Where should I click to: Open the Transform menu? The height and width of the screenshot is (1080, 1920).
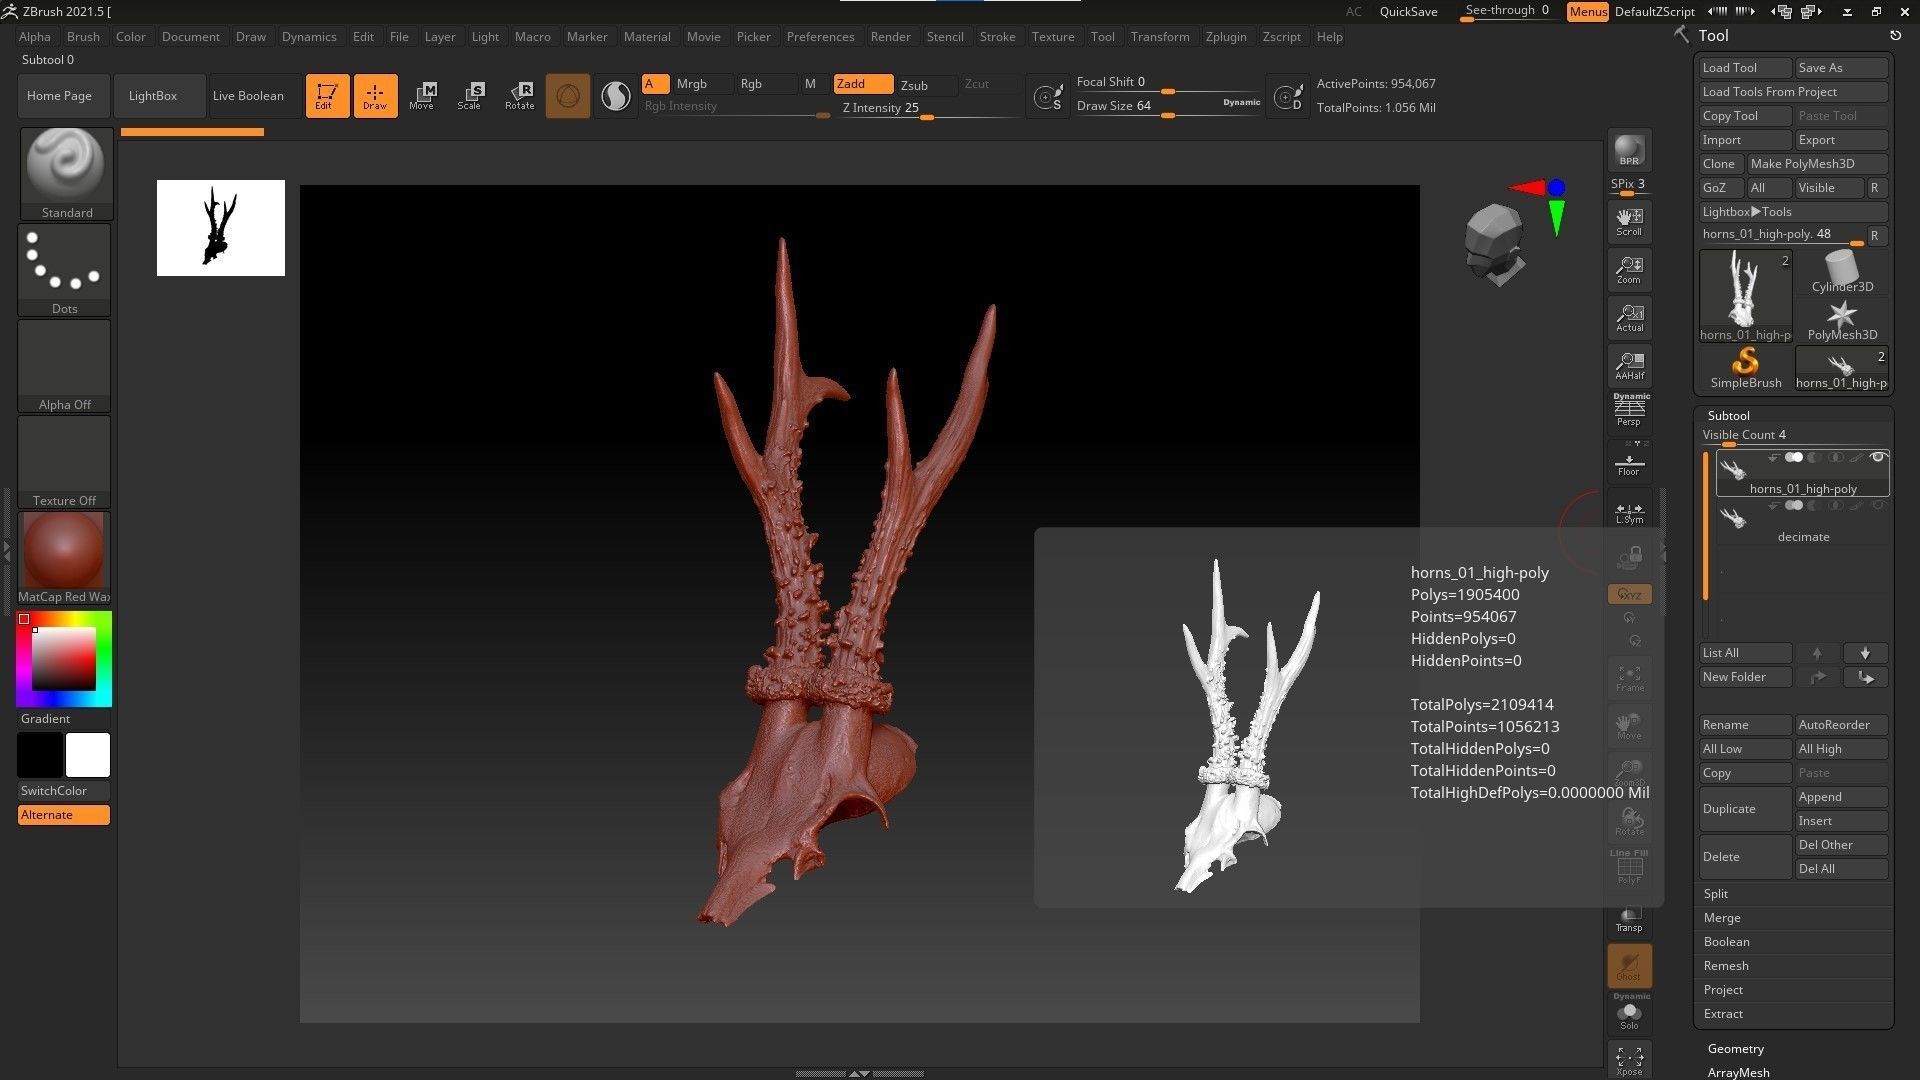click(x=1160, y=37)
